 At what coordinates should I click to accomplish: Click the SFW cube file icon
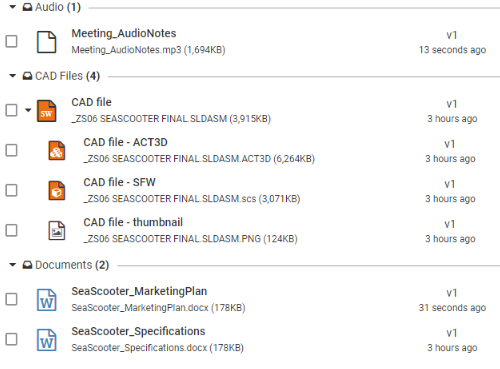tap(57, 191)
